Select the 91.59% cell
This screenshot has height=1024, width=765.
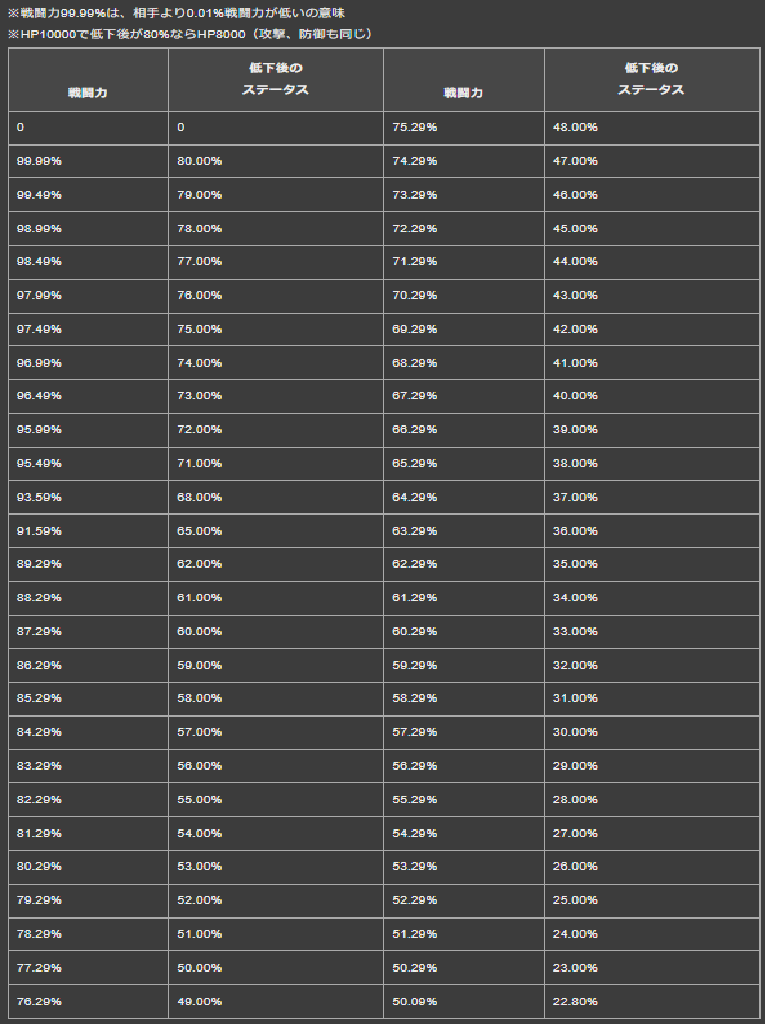40,531
